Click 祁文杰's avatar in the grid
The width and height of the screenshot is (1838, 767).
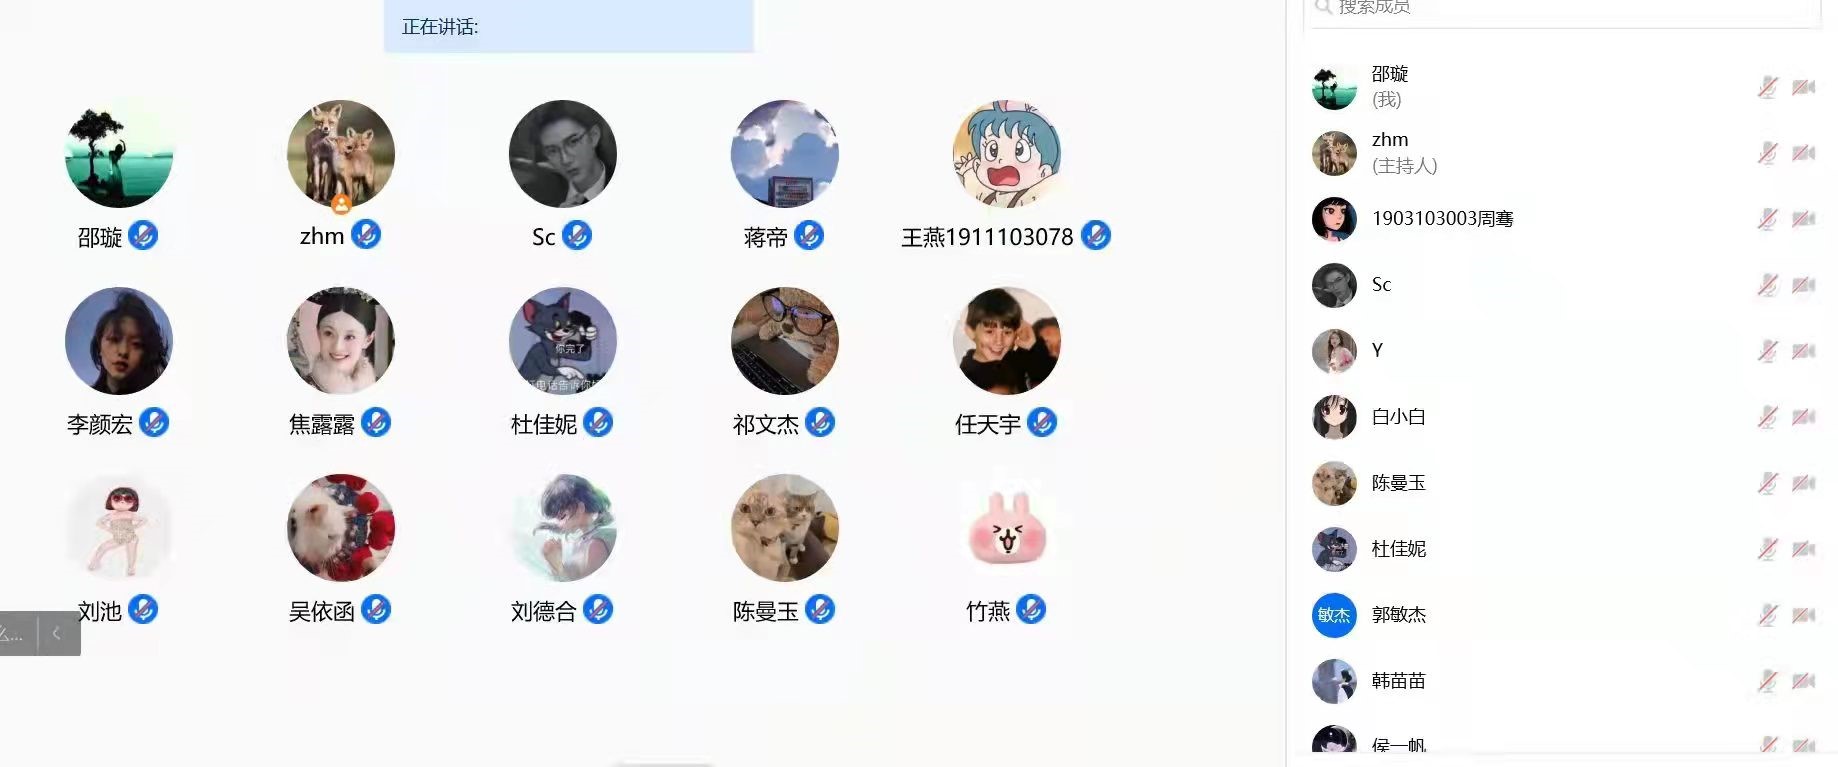click(785, 341)
